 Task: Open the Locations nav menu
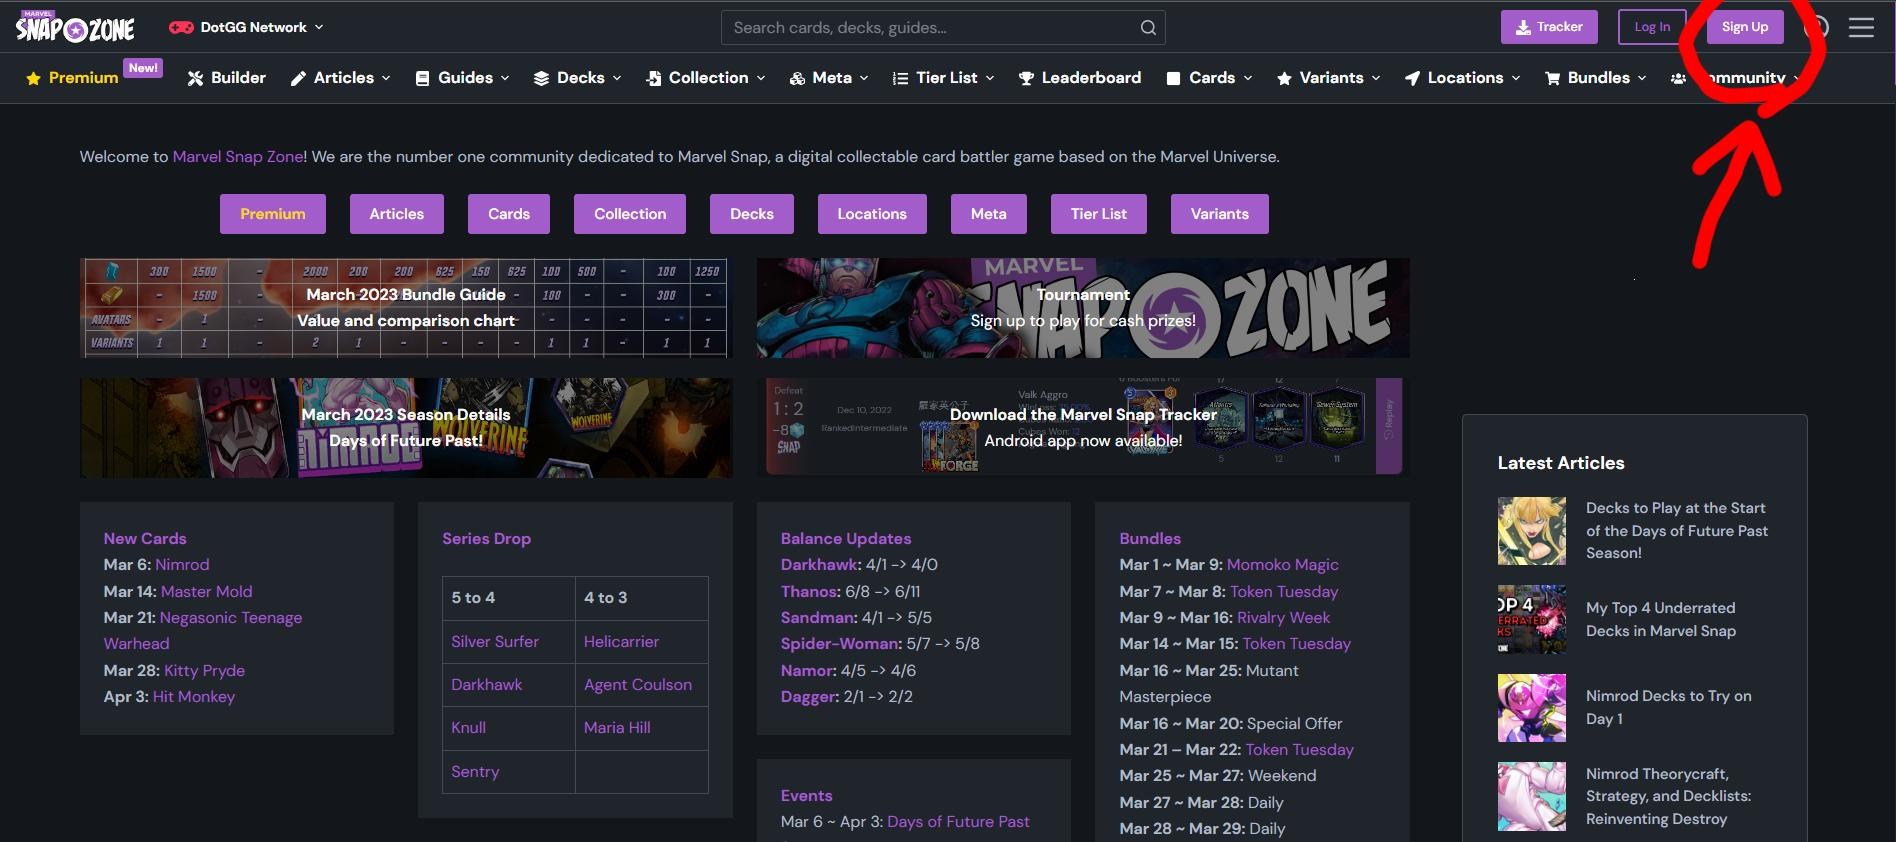(1462, 78)
